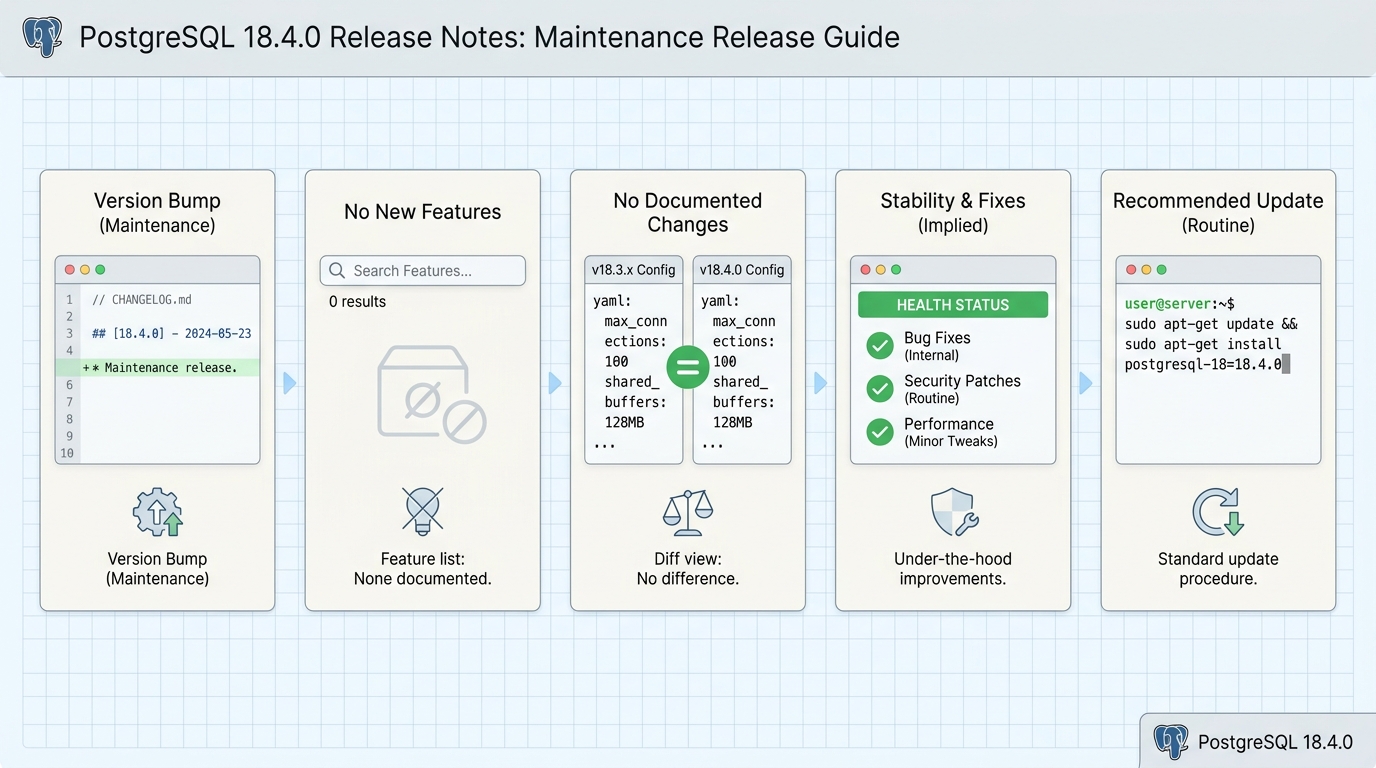Click the gear with upward arrows icon
1376x768 pixels.
pyautogui.click(x=158, y=512)
